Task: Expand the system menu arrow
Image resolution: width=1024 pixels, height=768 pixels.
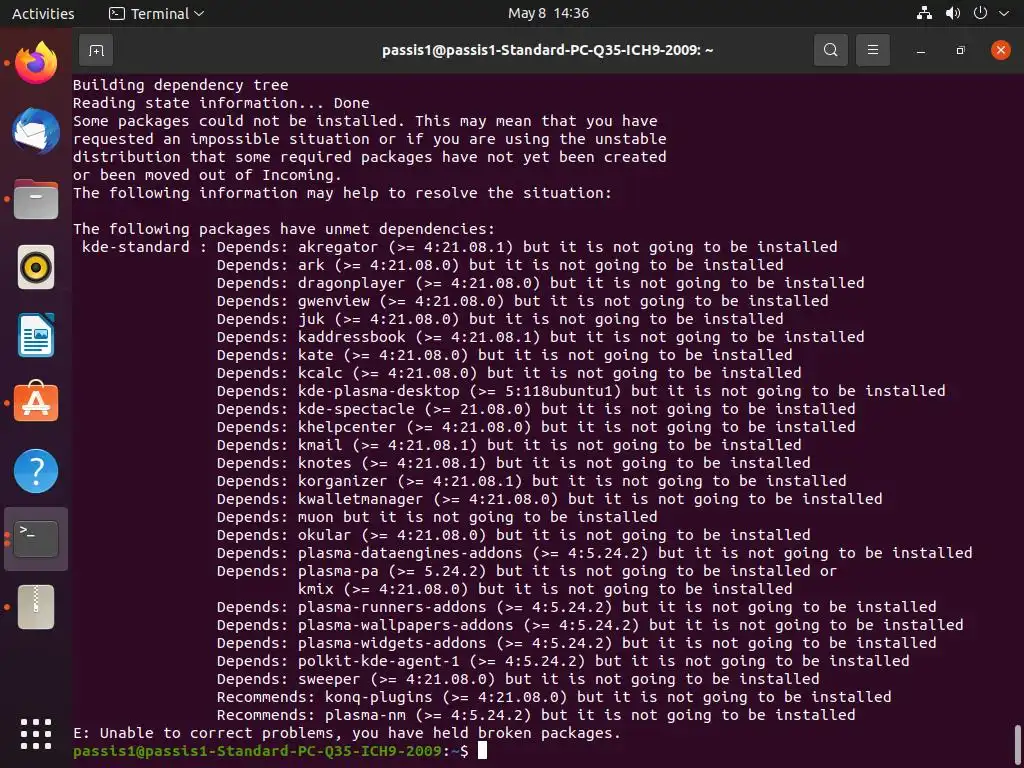Action: tap(1004, 13)
